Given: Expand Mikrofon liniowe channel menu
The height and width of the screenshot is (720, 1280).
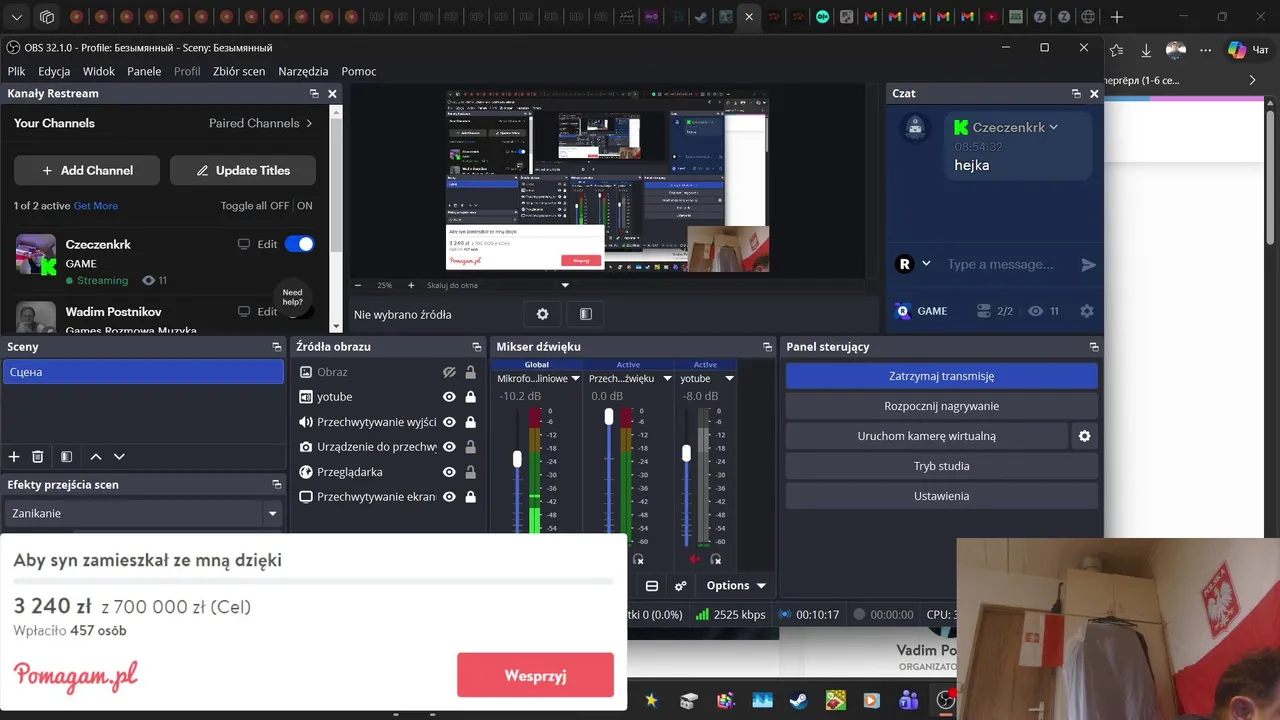Looking at the screenshot, I should (x=575, y=379).
